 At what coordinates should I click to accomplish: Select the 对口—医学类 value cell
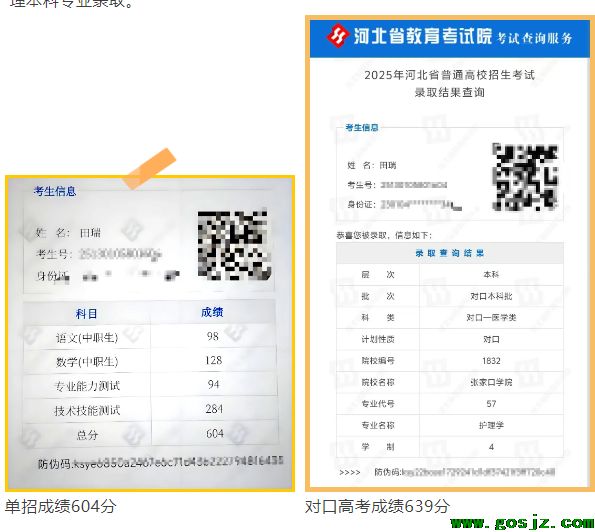tap(491, 318)
